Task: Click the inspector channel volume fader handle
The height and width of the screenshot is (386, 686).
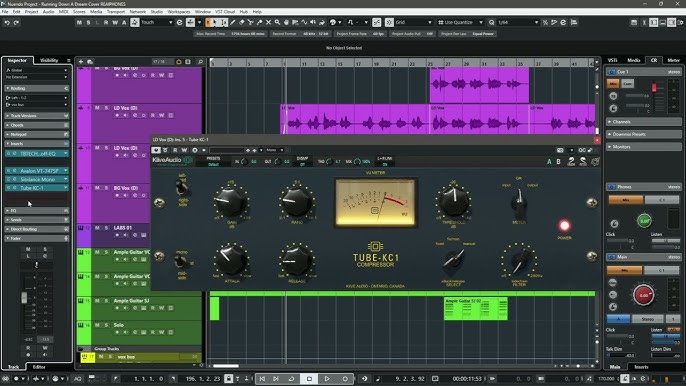Action: tap(24, 298)
